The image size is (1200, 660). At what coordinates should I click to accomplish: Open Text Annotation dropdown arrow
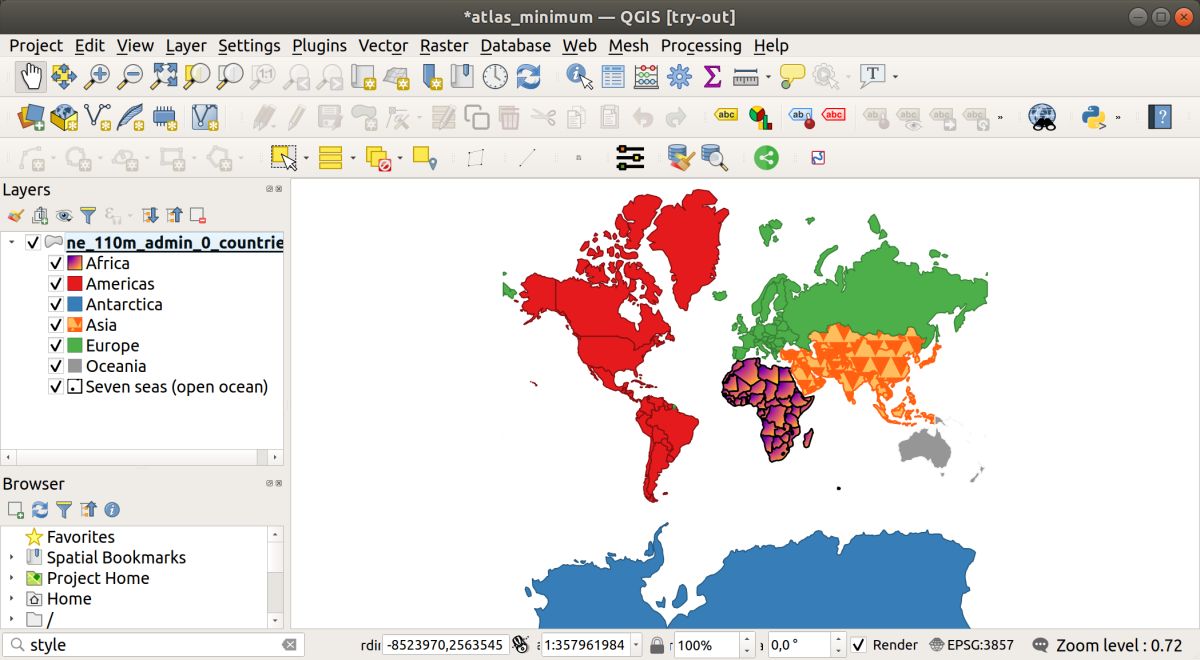click(895, 76)
